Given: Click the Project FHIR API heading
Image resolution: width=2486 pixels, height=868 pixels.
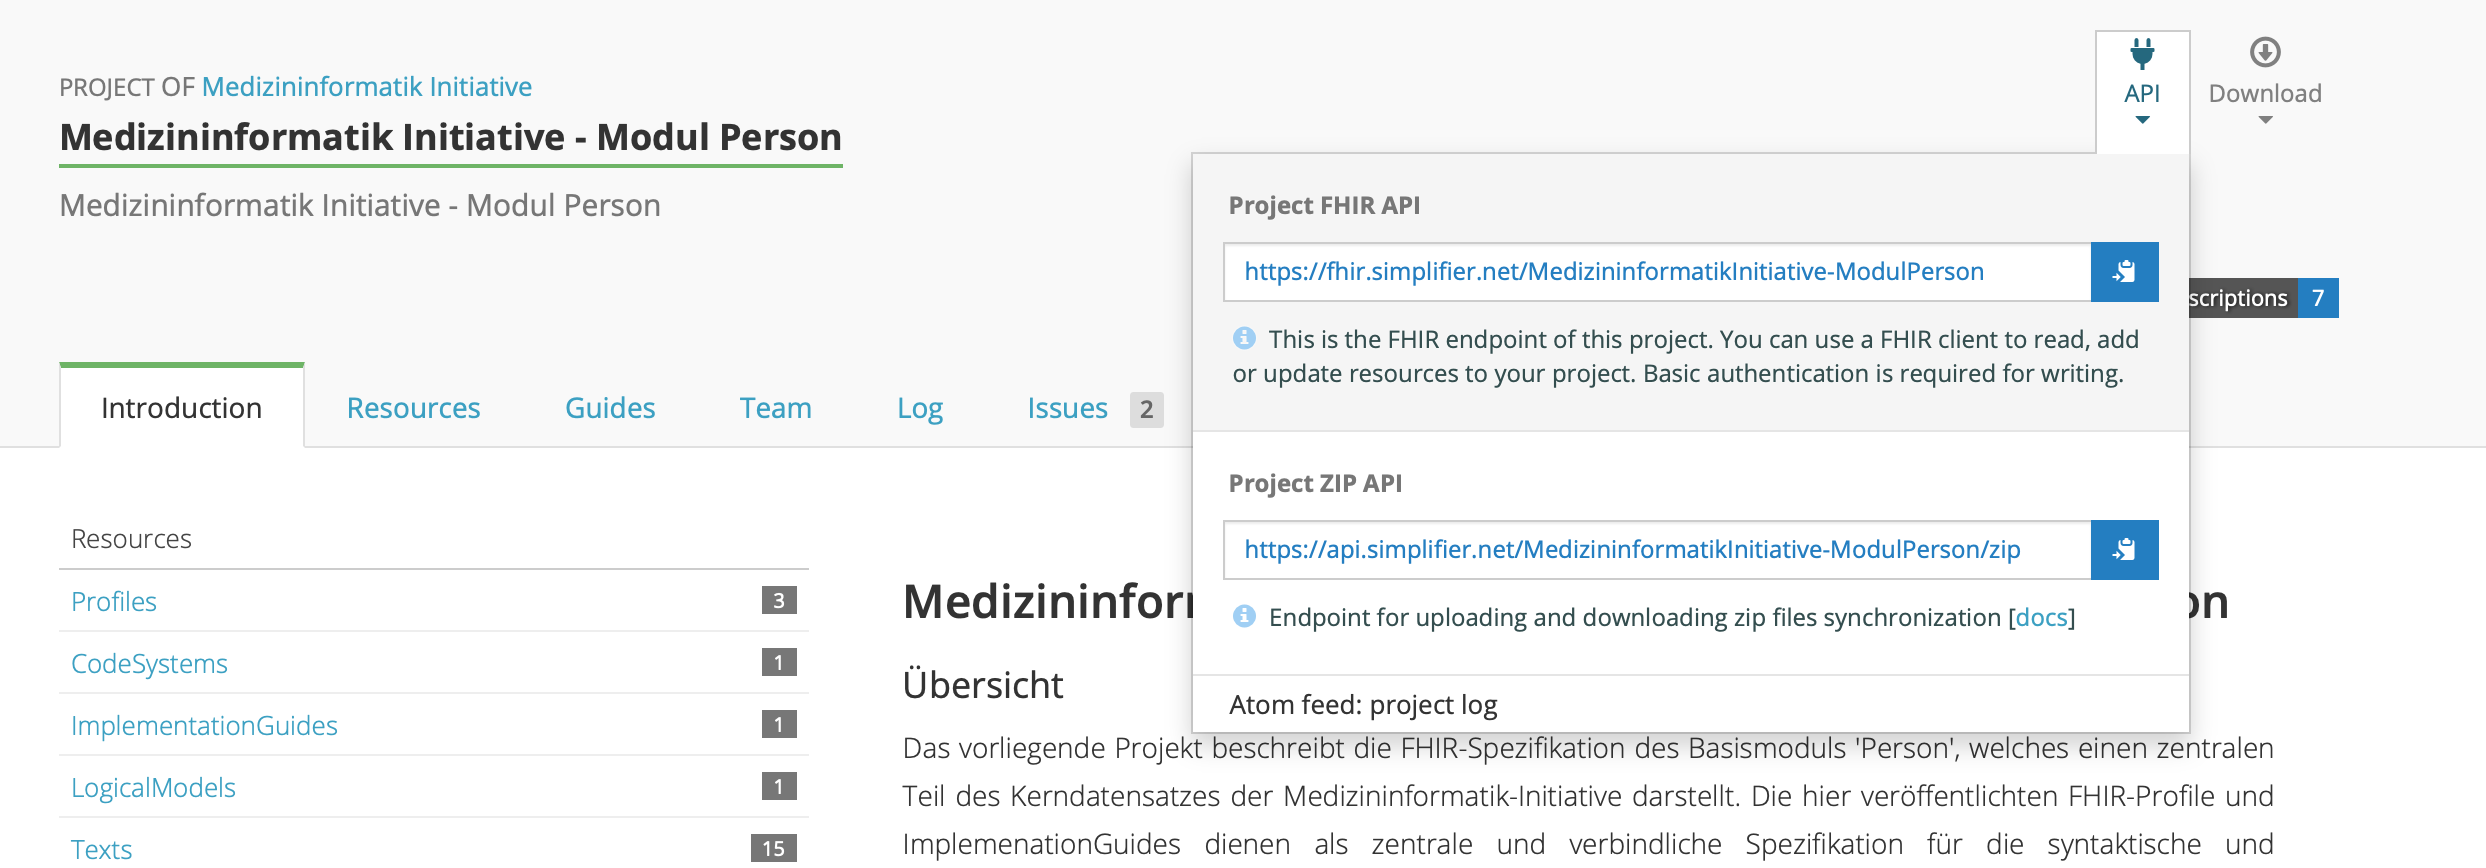Looking at the screenshot, I should [x=1324, y=205].
